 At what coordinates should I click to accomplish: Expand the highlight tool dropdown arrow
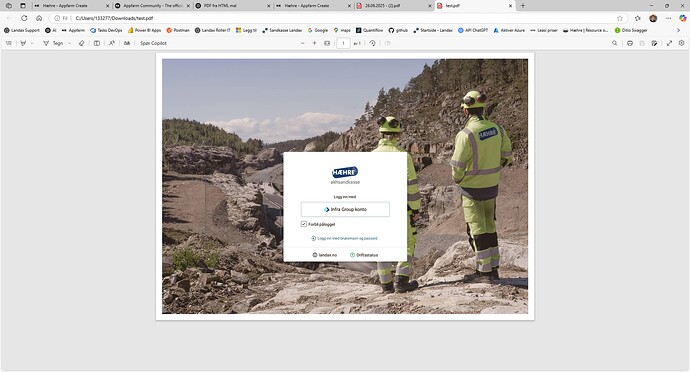(x=32, y=43)
